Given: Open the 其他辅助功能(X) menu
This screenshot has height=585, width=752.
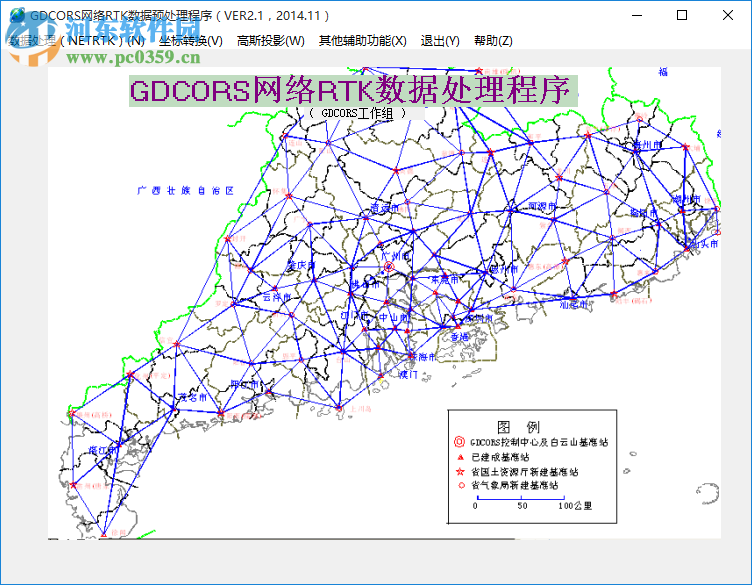Looking at the screenshot, I should (x=363, y=41).
